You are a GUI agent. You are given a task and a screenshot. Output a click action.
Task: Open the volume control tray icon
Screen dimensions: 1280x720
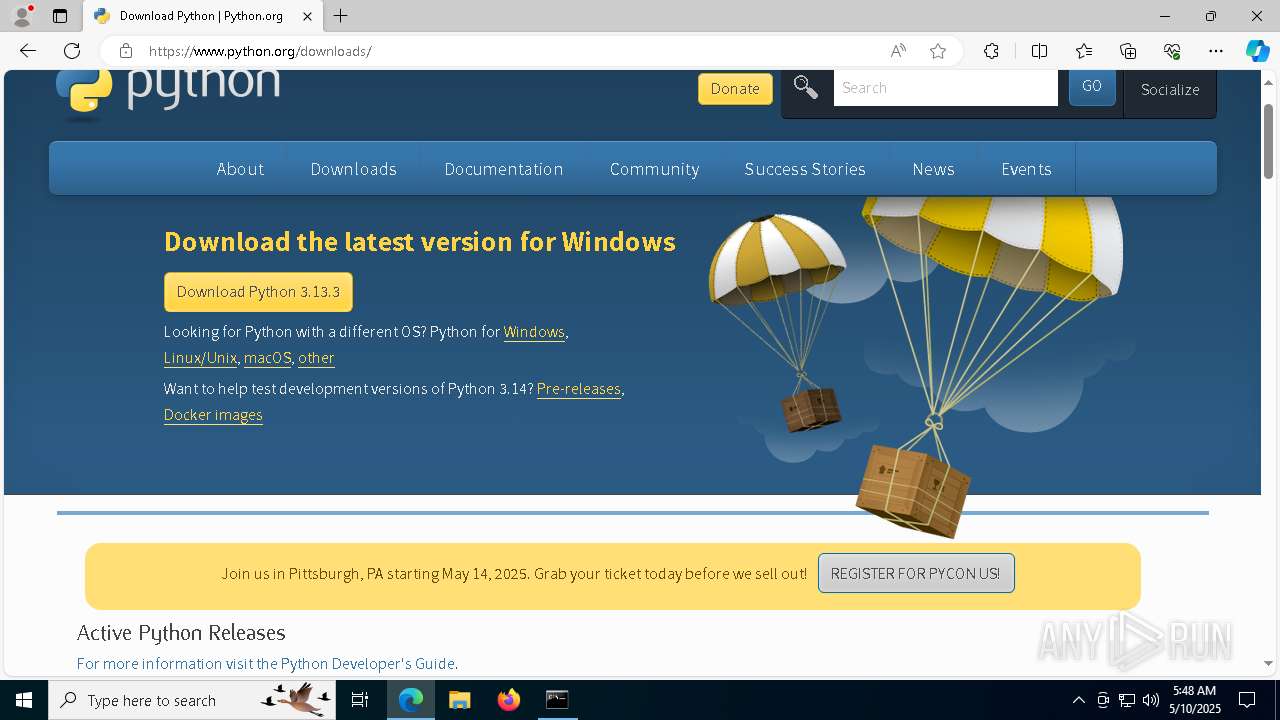(1151, 700)
